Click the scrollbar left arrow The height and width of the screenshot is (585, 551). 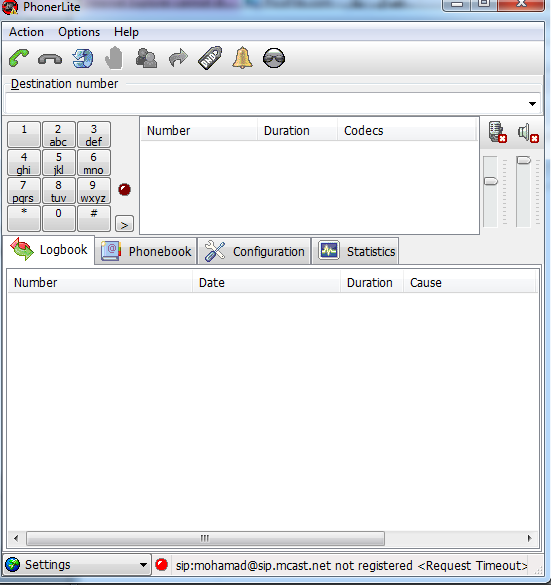(16, 538)
